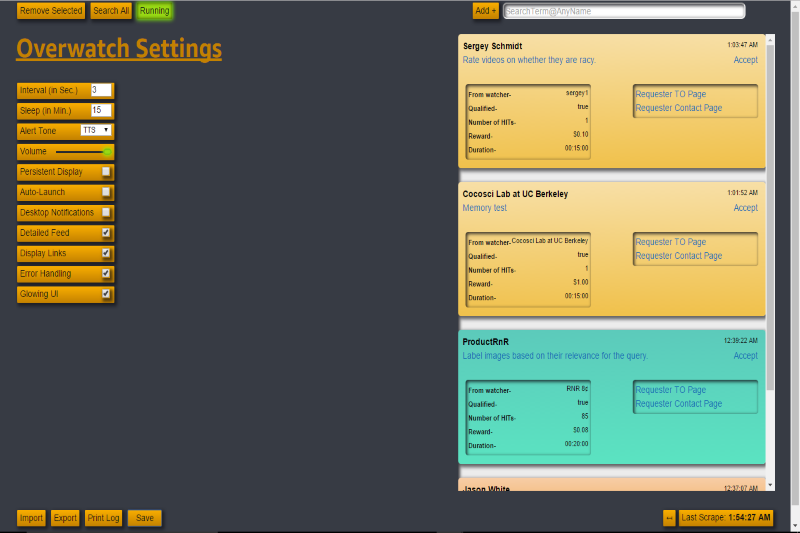Uncheck the Detailed Feed checkbox
The width and height of the screenshot is (800, 533).
(x=106, y=233)
